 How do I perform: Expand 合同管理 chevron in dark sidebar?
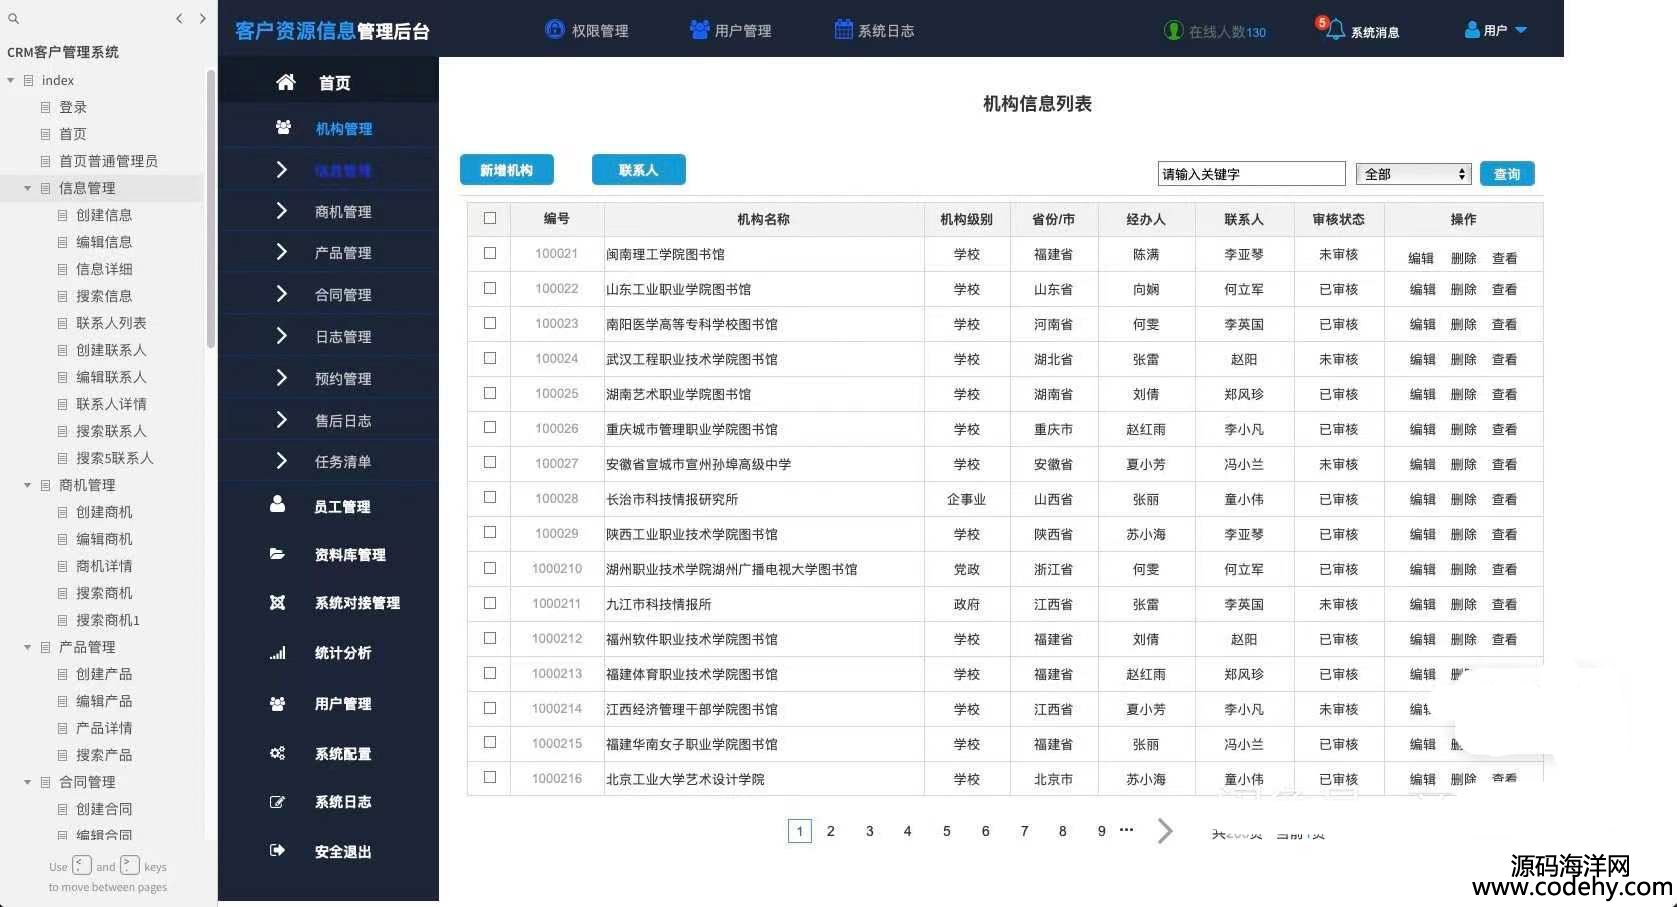pos(281,294)
